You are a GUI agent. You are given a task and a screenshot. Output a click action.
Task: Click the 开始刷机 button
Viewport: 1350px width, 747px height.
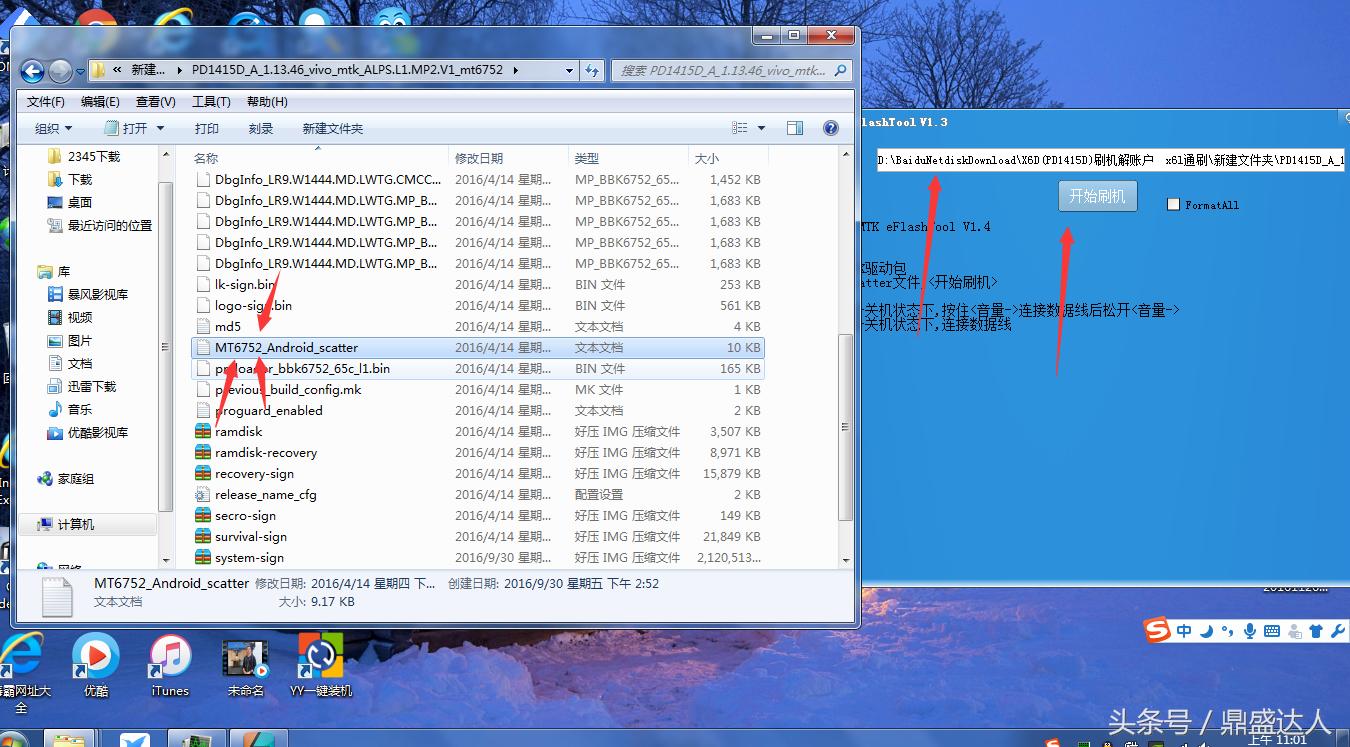1097,196
